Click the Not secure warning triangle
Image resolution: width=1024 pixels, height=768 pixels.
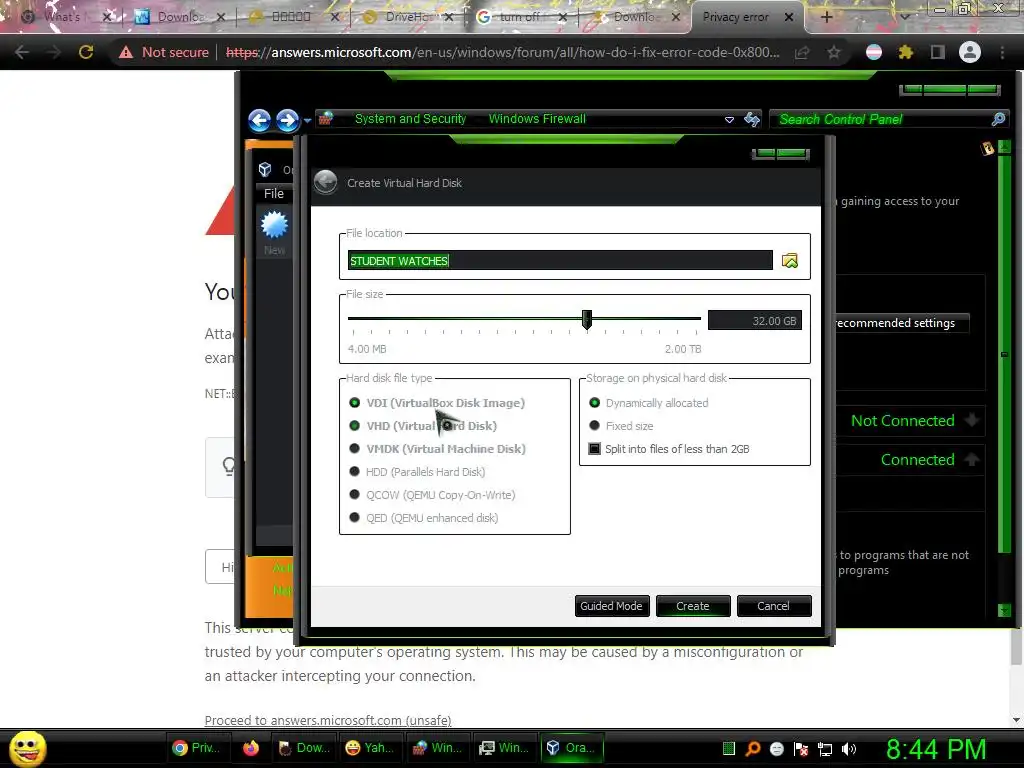tap(125, 52)
